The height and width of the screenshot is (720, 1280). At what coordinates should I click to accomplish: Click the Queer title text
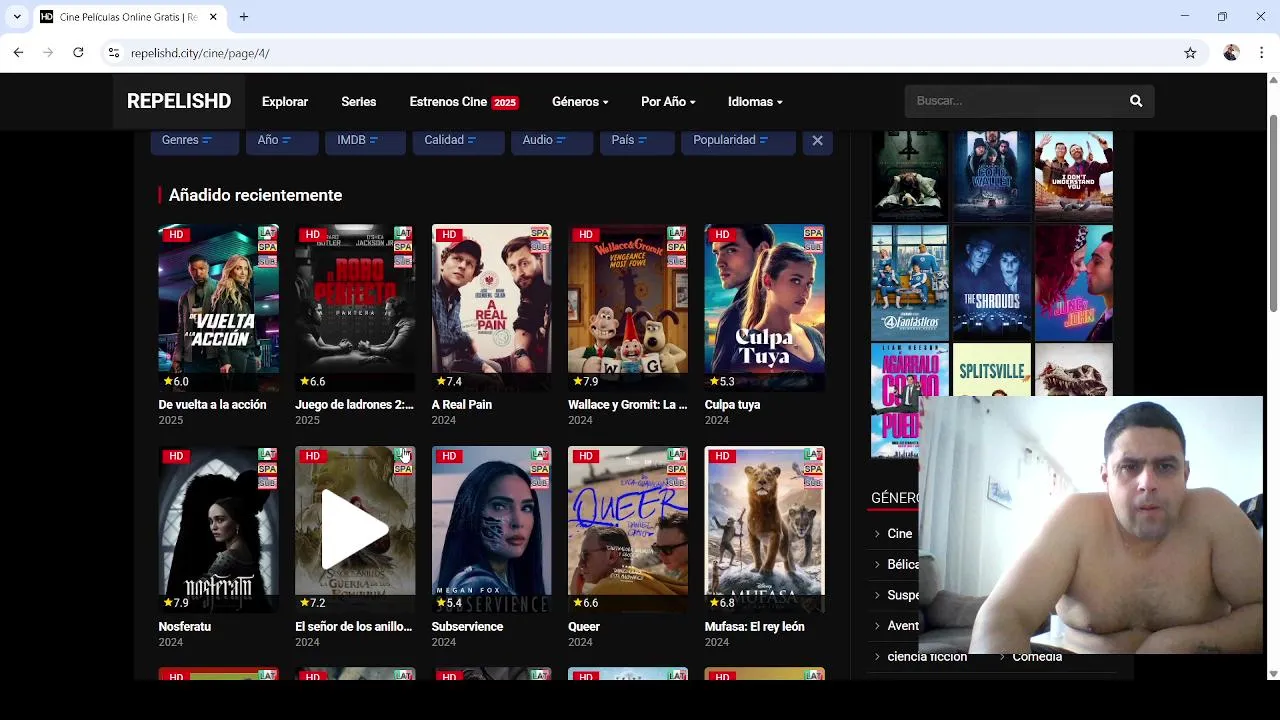click(x=584, y=627)
